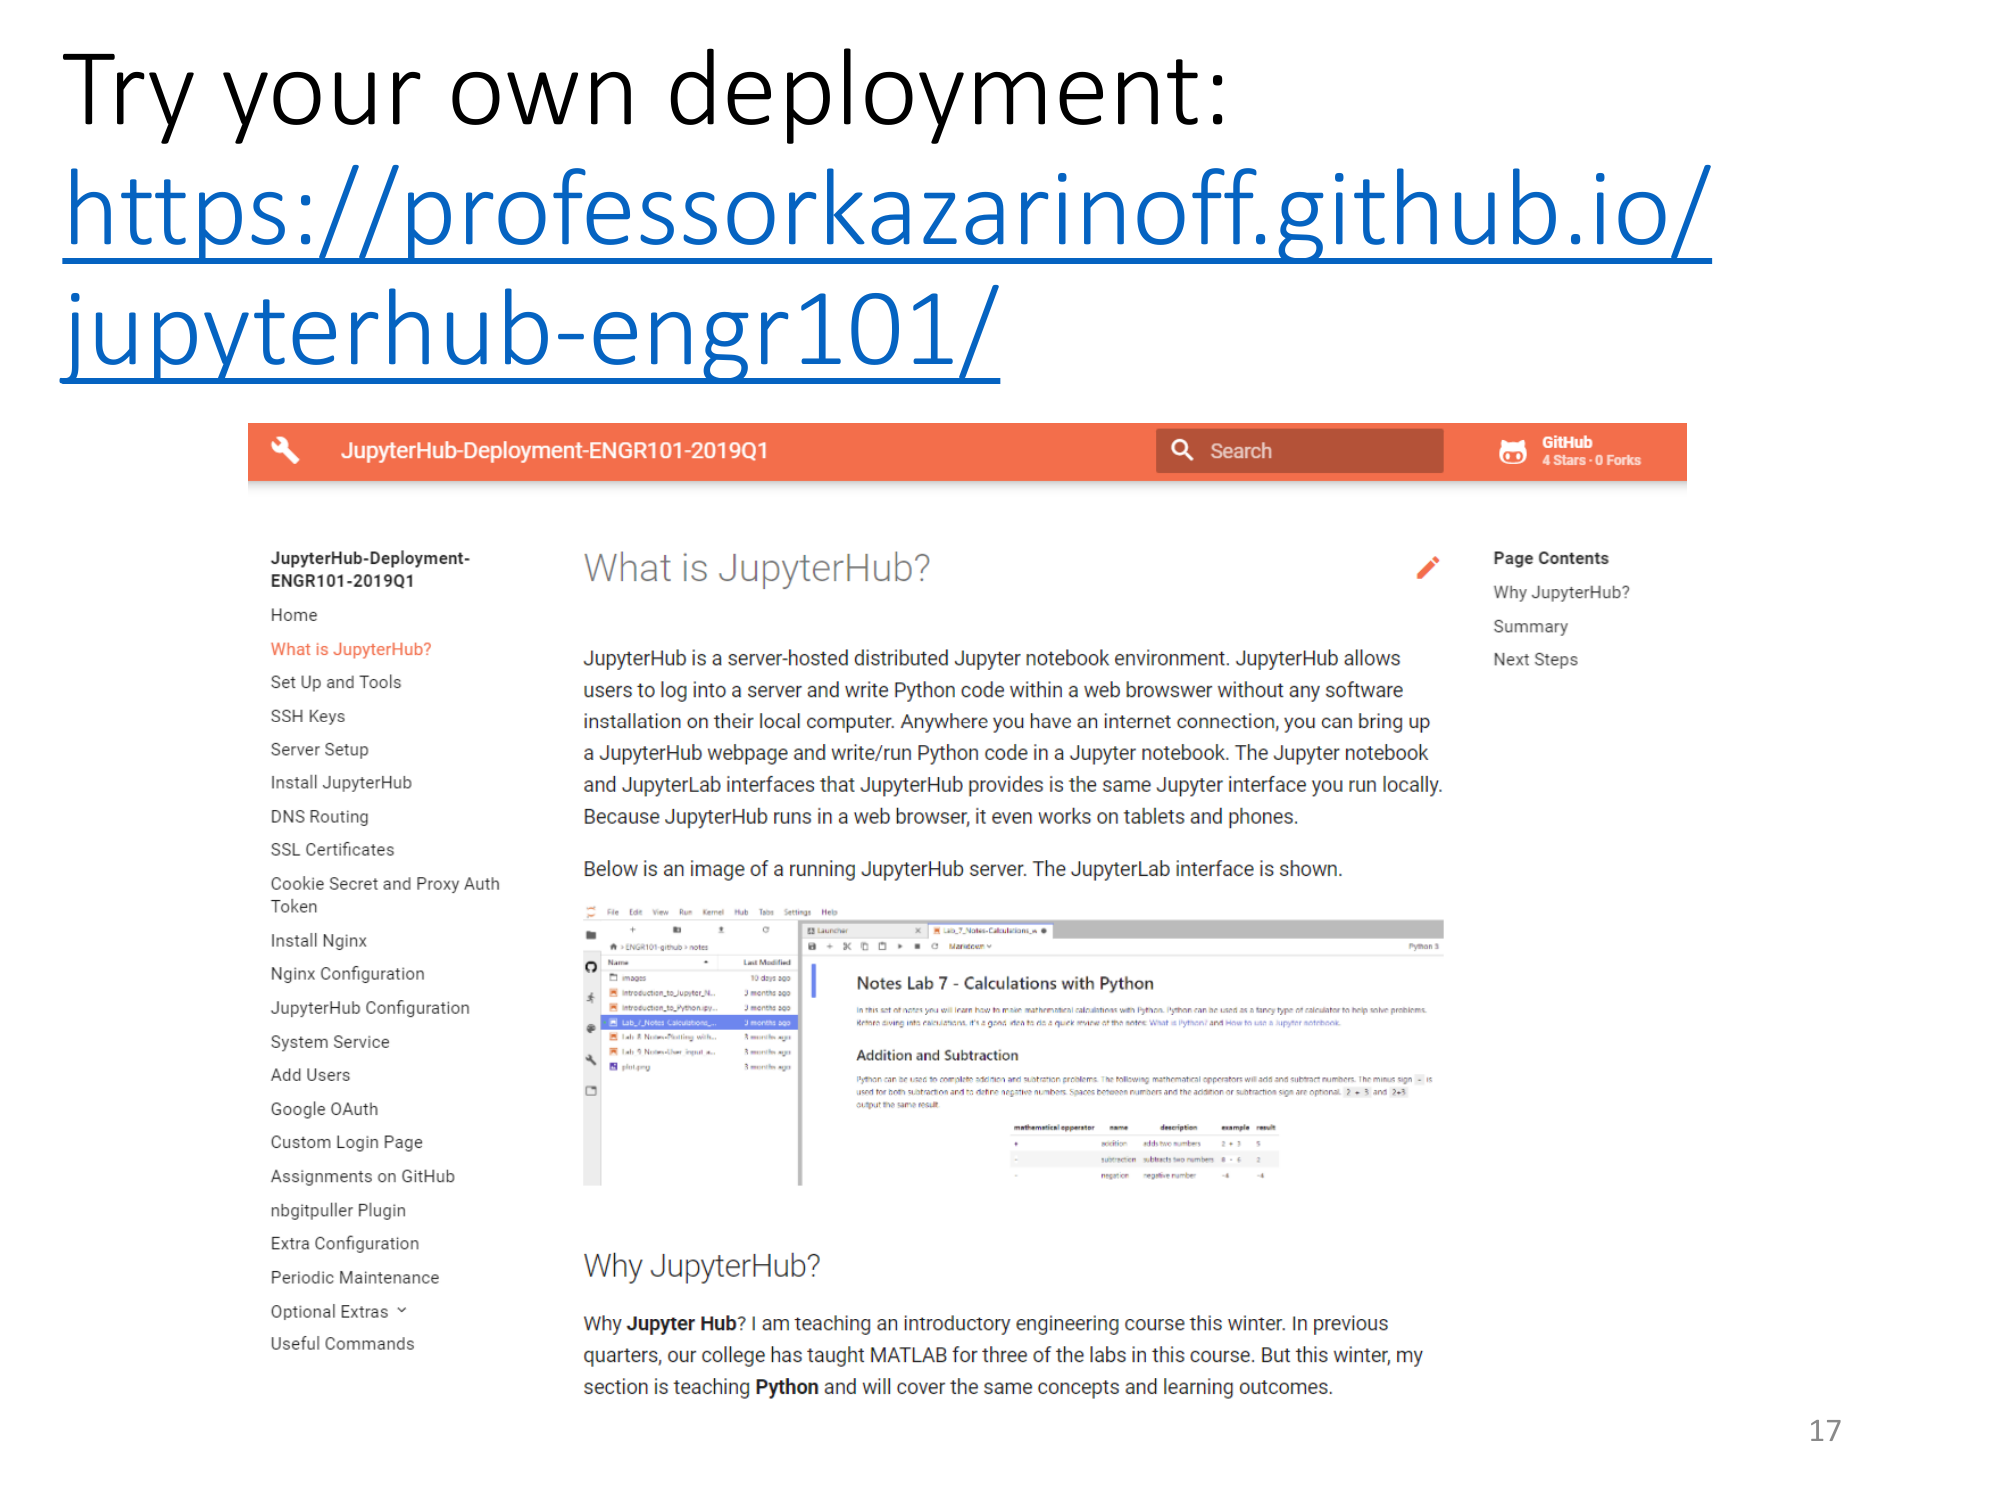Screen dimensions: 2000x1500
Task: Click the pencil edit page icon
Action: tap(1428, 568)
